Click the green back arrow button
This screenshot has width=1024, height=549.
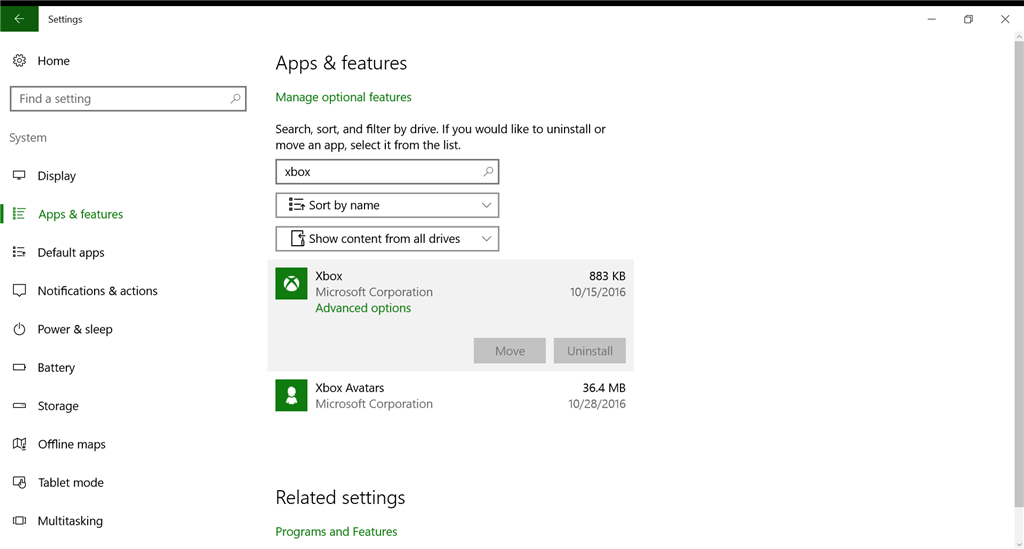pos(19,19)
